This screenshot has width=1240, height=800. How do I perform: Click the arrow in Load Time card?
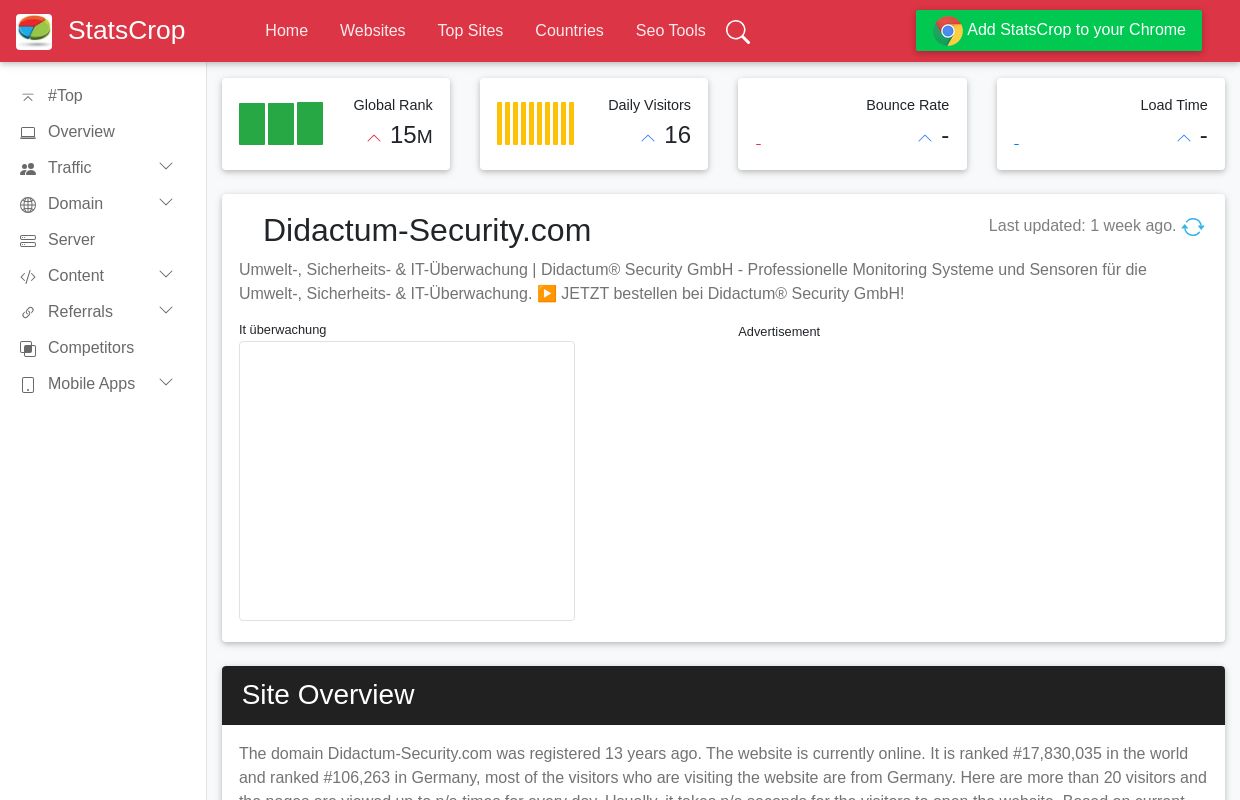(1184, 138)
